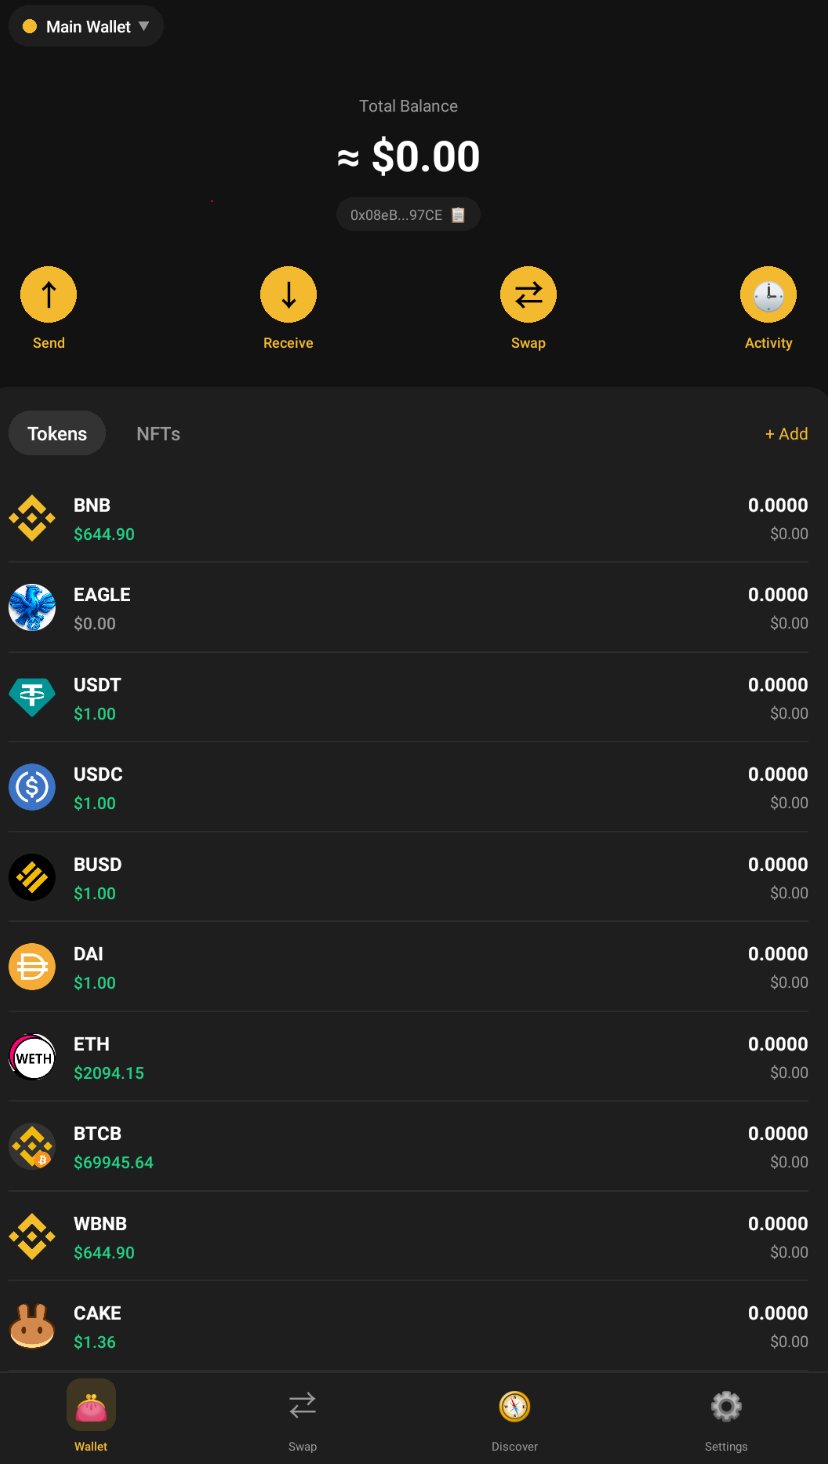Tap the WETH logo for ETH

point(32,1057)
